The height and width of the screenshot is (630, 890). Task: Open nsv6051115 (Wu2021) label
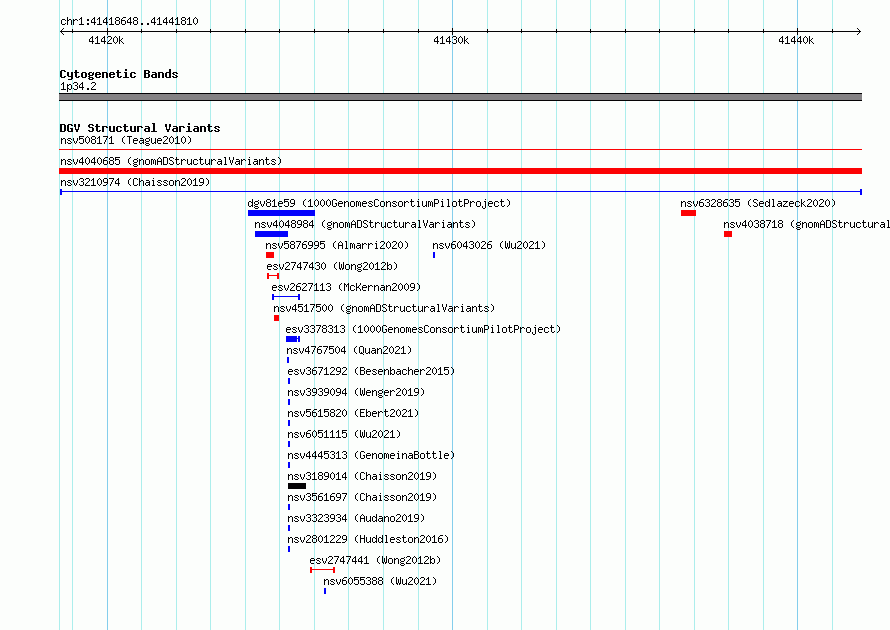343,434
